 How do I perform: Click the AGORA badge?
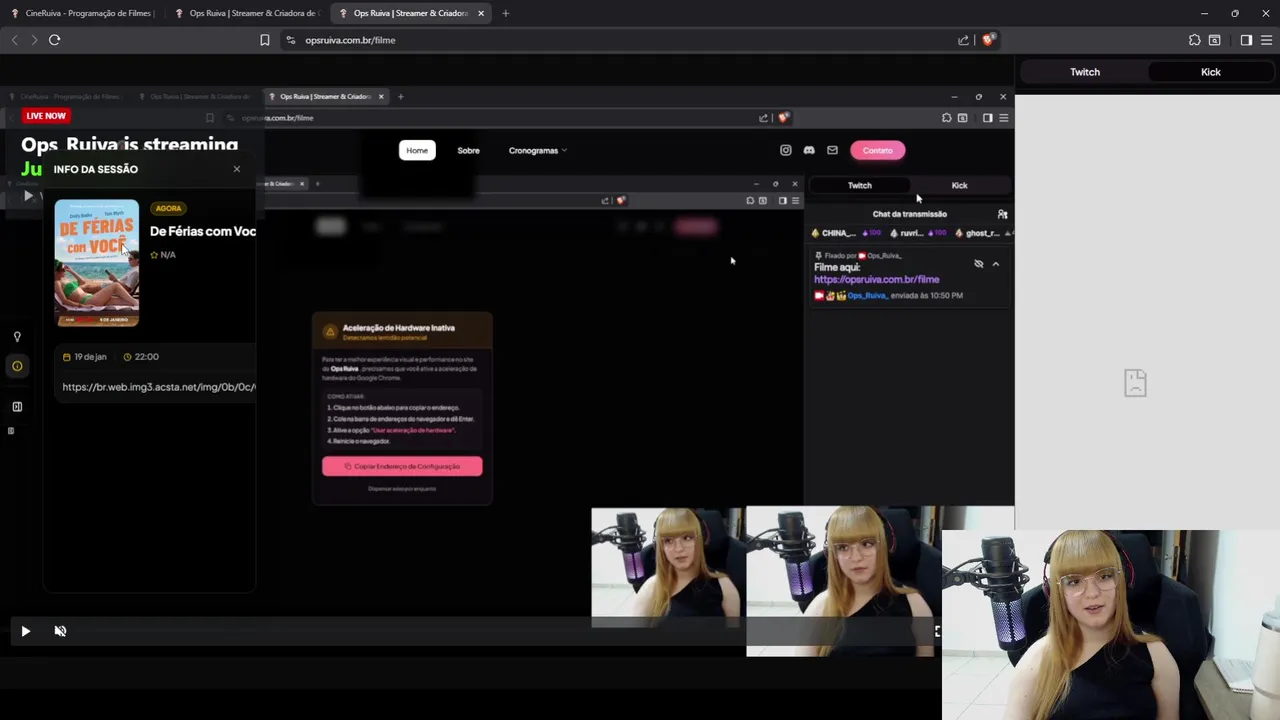168,208
